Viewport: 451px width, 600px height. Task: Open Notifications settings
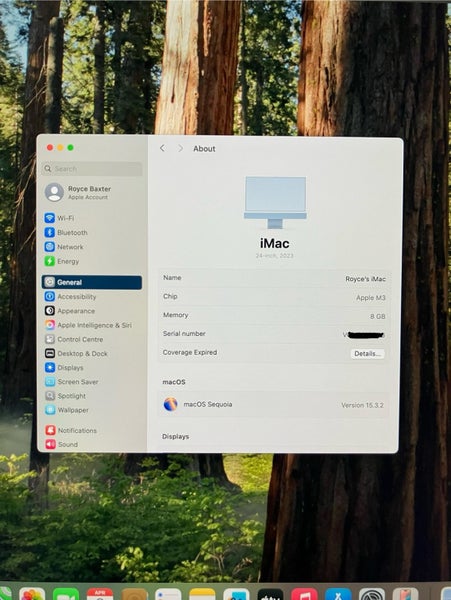pyautogui.click(x=71, y=430)
